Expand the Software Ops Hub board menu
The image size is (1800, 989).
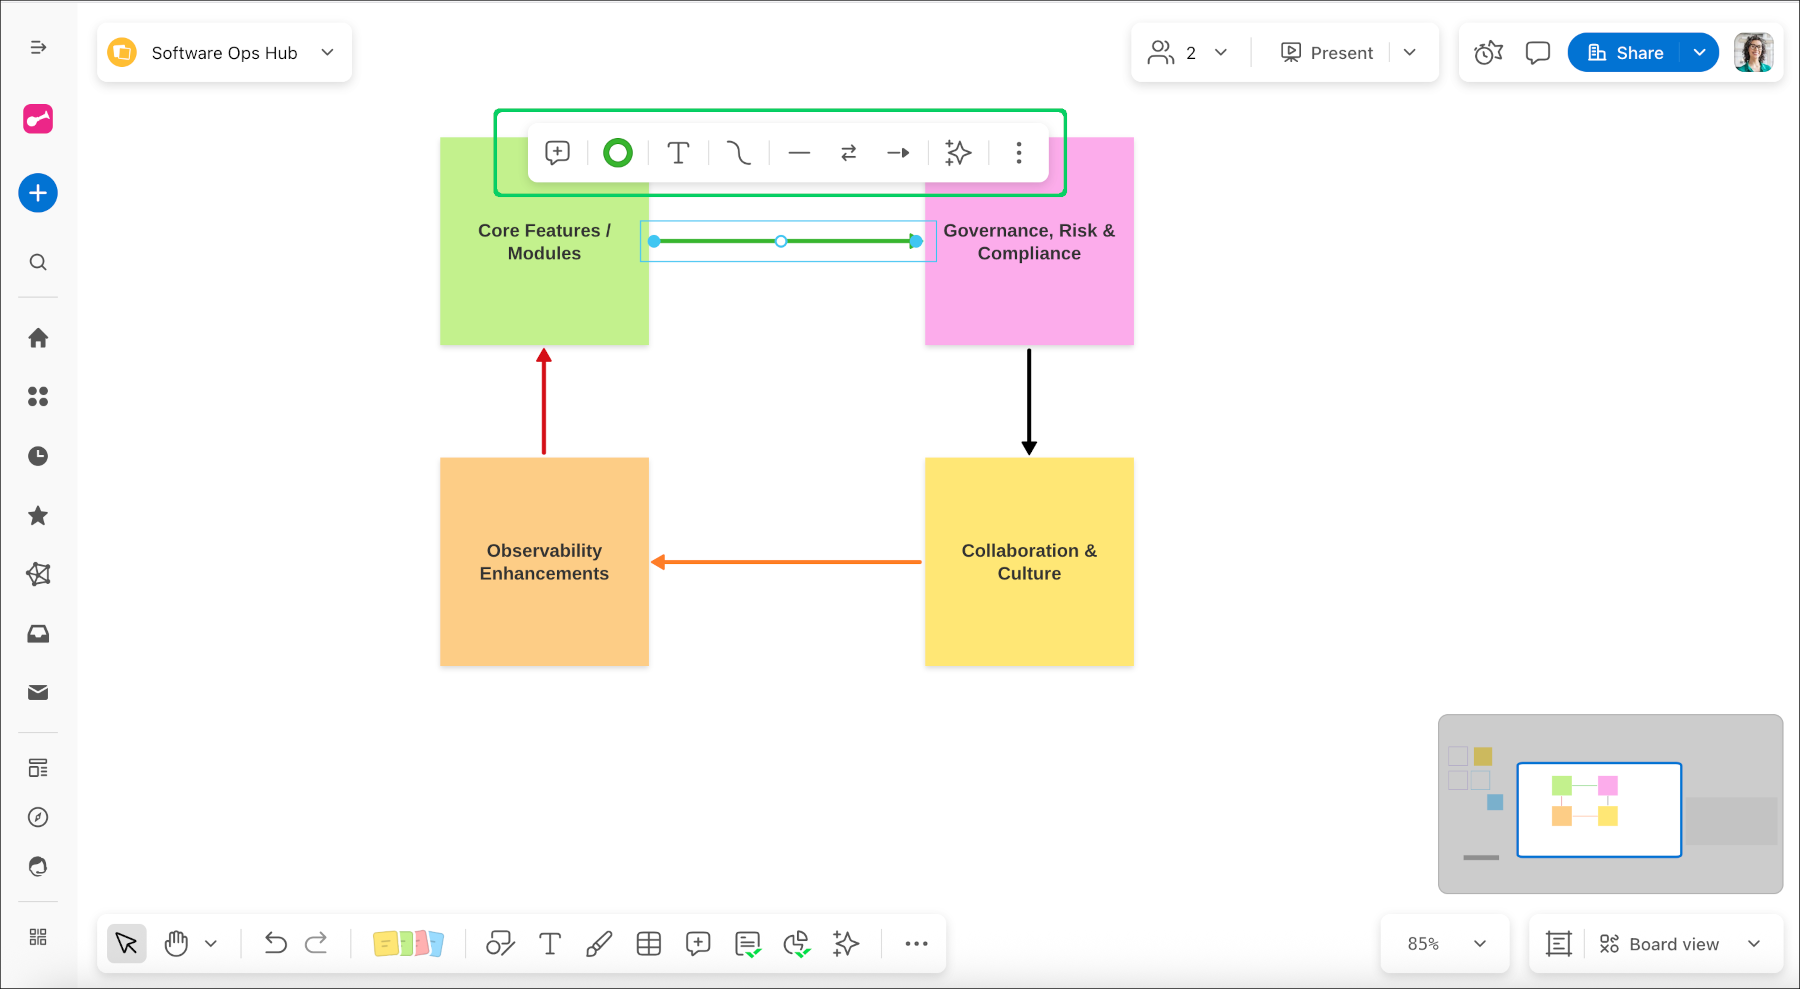pyautogui.click(x=327, y=52)
